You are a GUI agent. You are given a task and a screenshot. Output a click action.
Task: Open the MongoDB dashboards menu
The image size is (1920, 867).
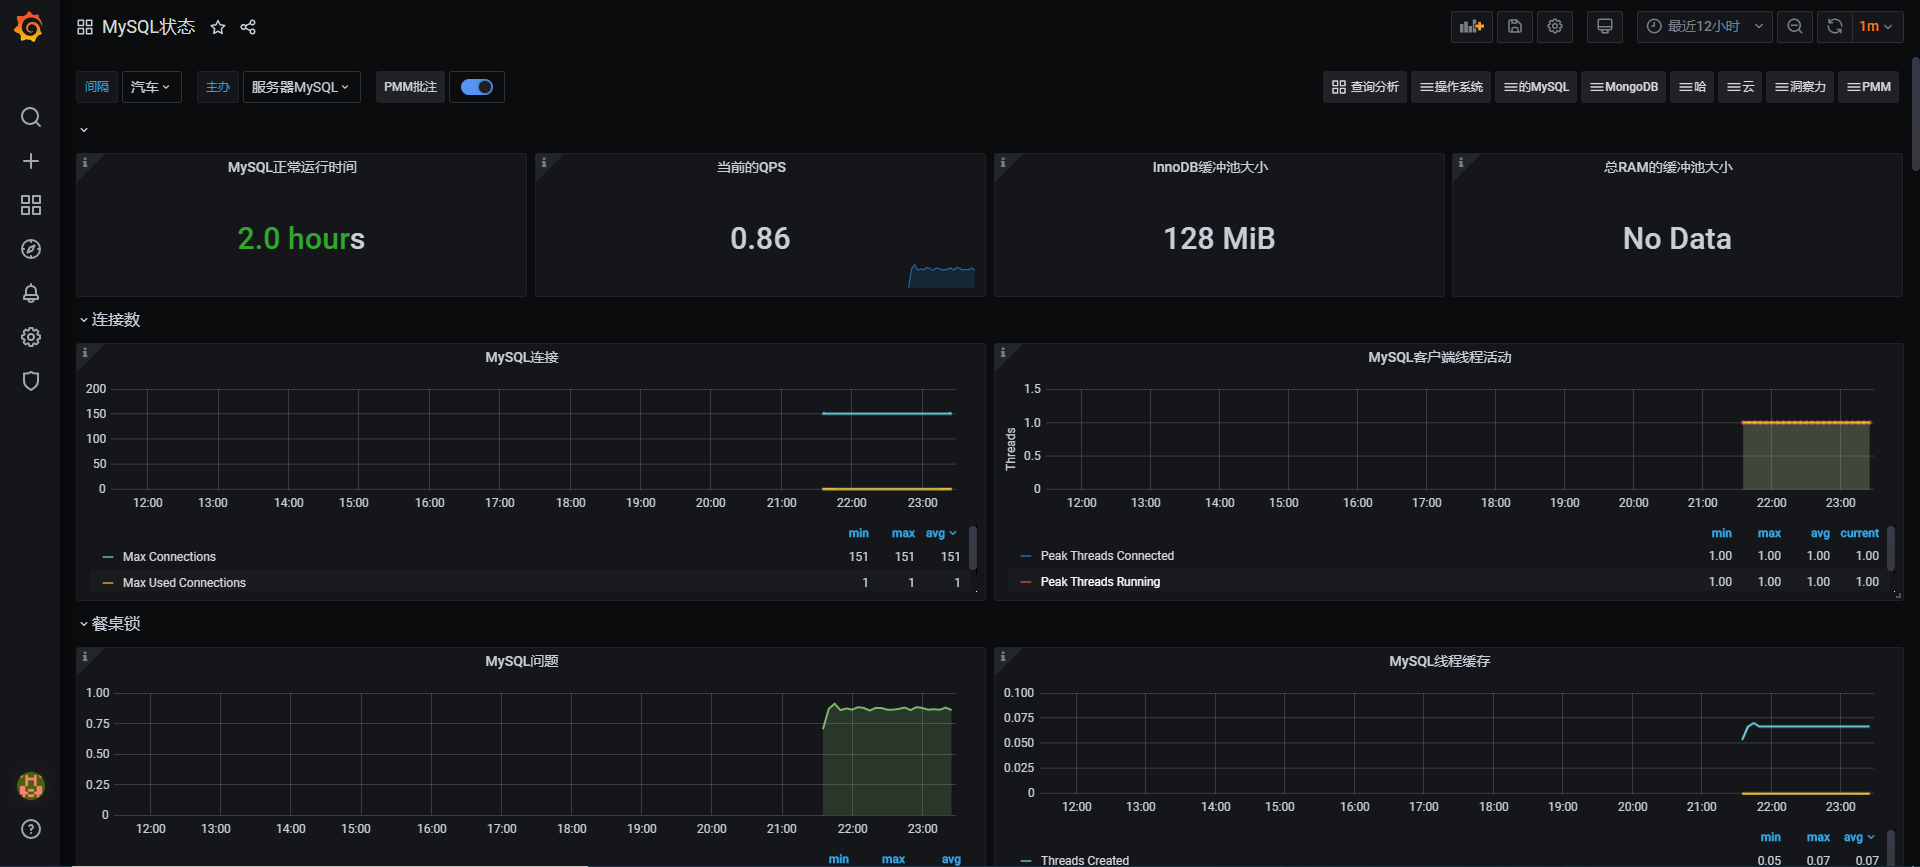[x=1624, y=87]
